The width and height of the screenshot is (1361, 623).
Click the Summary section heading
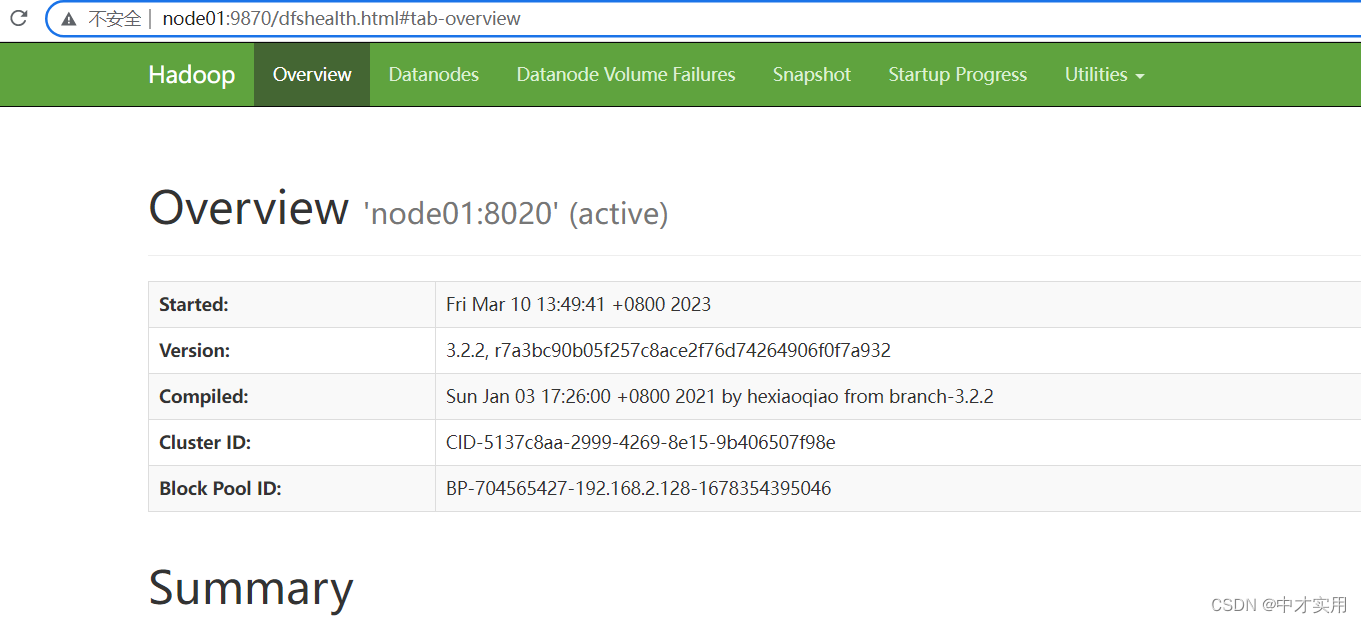click(x=251, y=588)
